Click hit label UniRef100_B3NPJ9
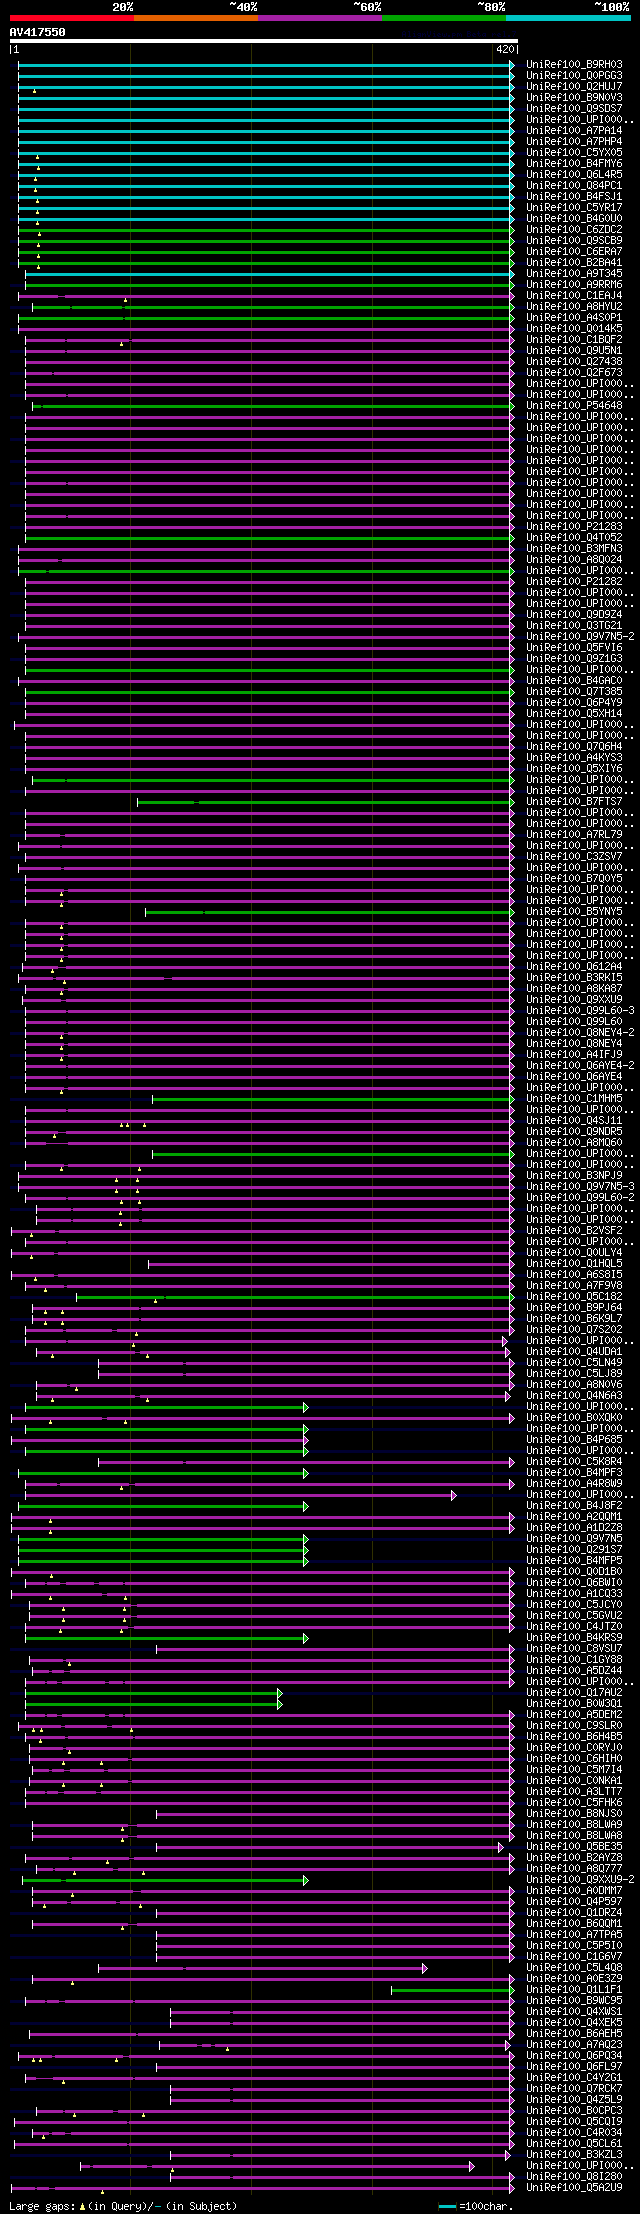This screenshot has width=640, height=2214. coord(574,1175)
